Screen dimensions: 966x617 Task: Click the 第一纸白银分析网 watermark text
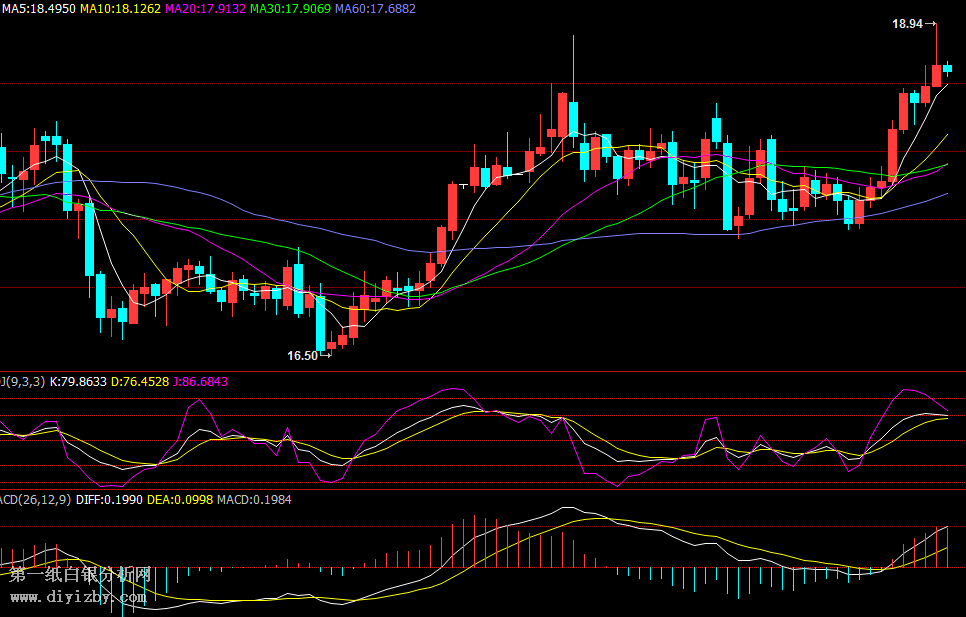coord(80,575)
